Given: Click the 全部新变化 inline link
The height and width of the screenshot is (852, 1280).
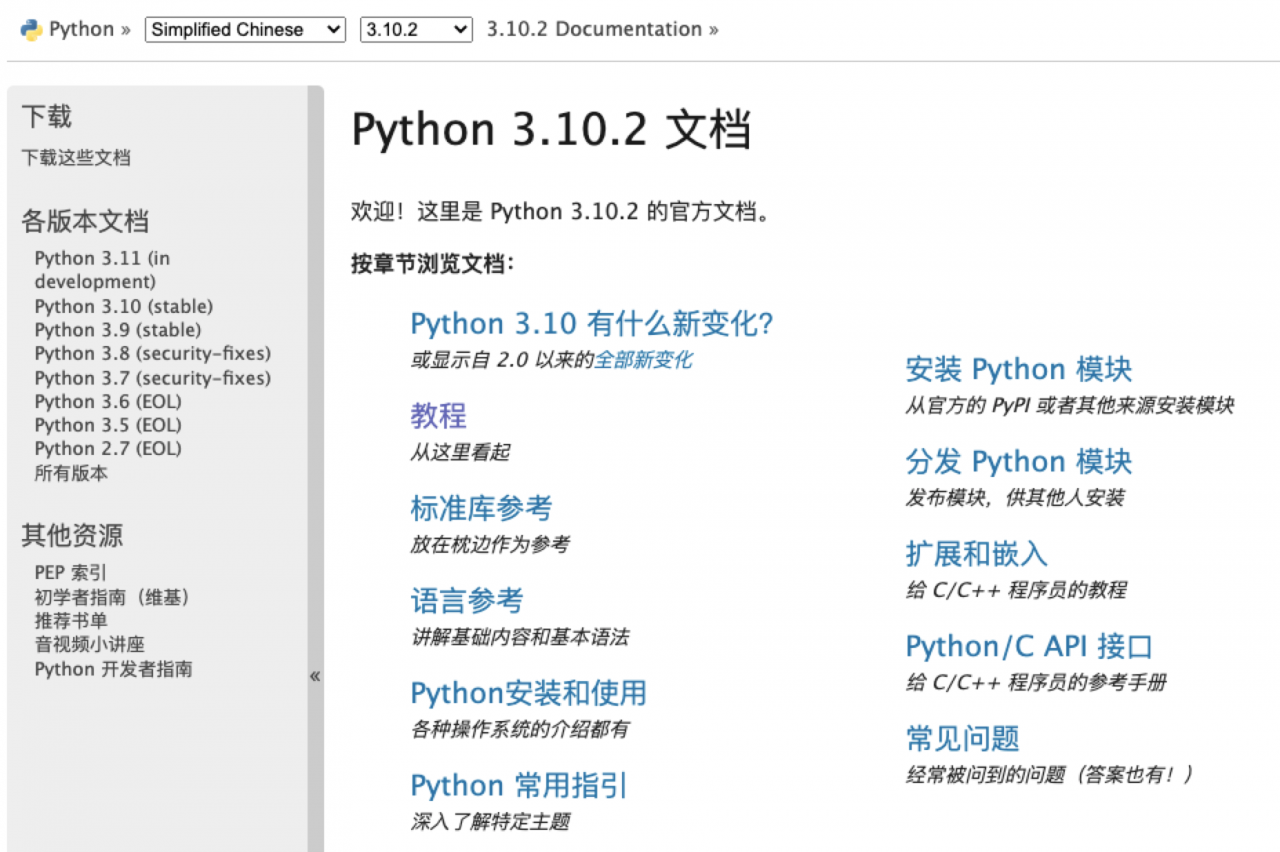Looking at the screenshot, I should [x=643, y=360].
